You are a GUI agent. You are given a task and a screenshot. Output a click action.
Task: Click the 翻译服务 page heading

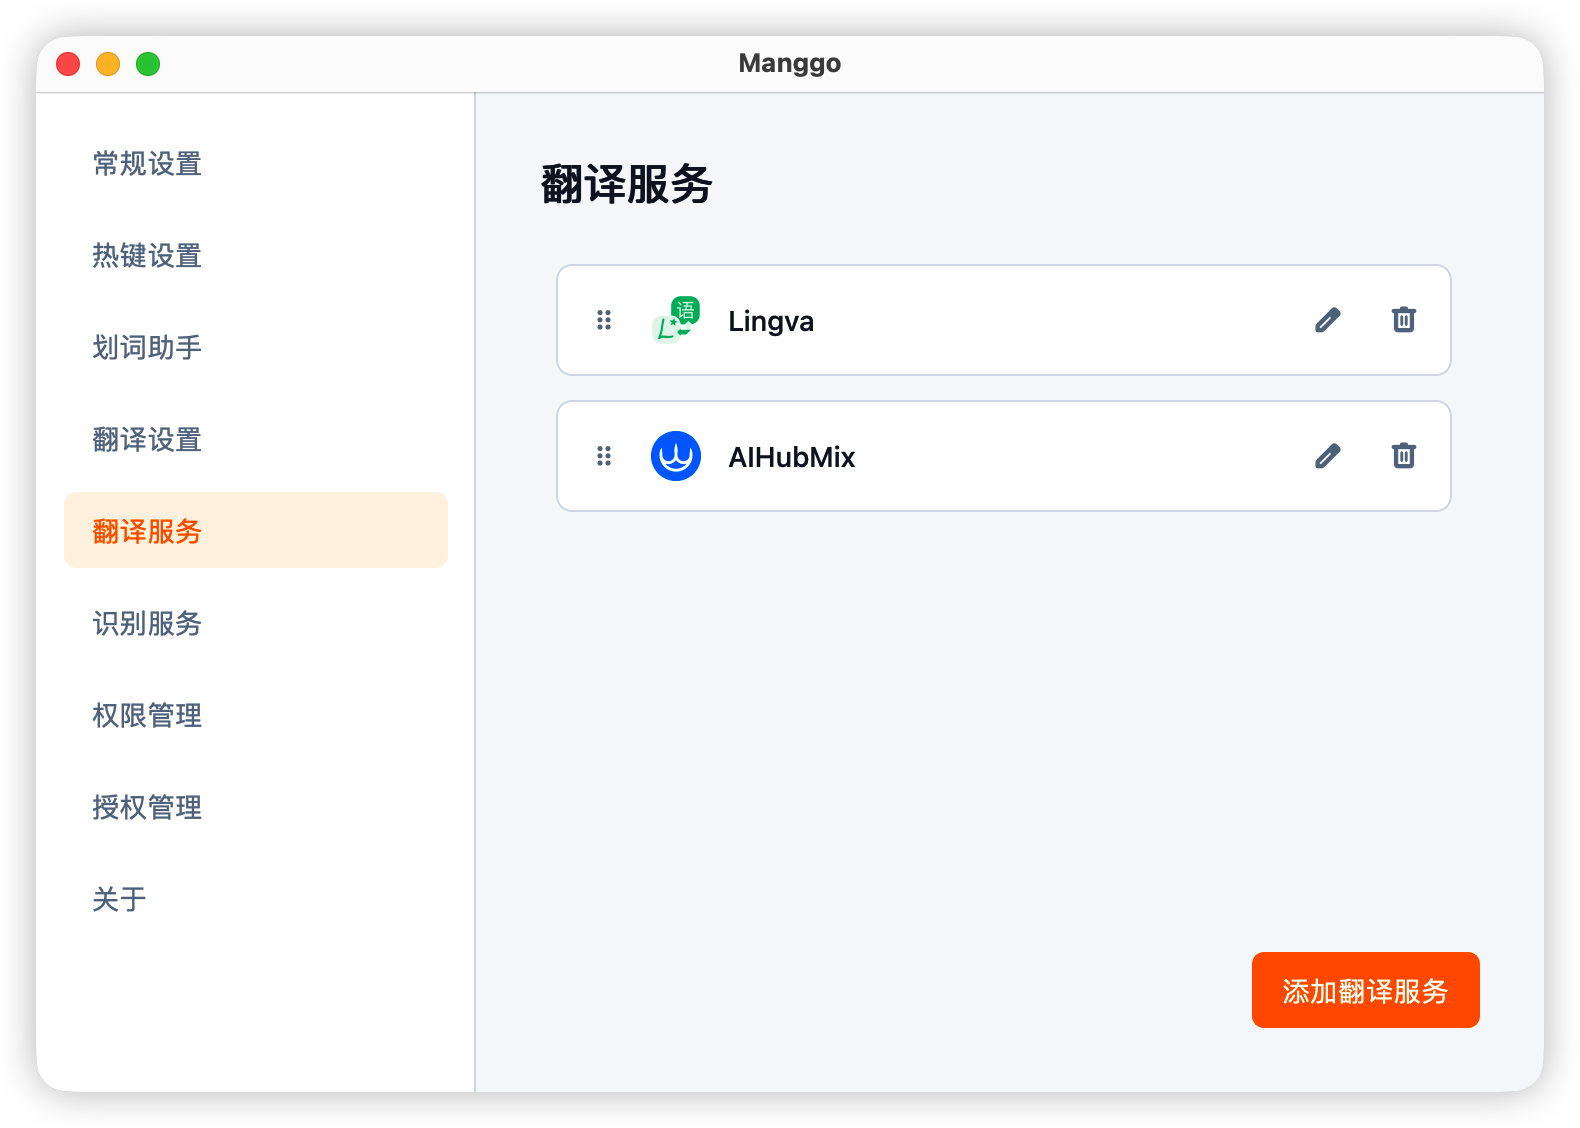point(627,185)
